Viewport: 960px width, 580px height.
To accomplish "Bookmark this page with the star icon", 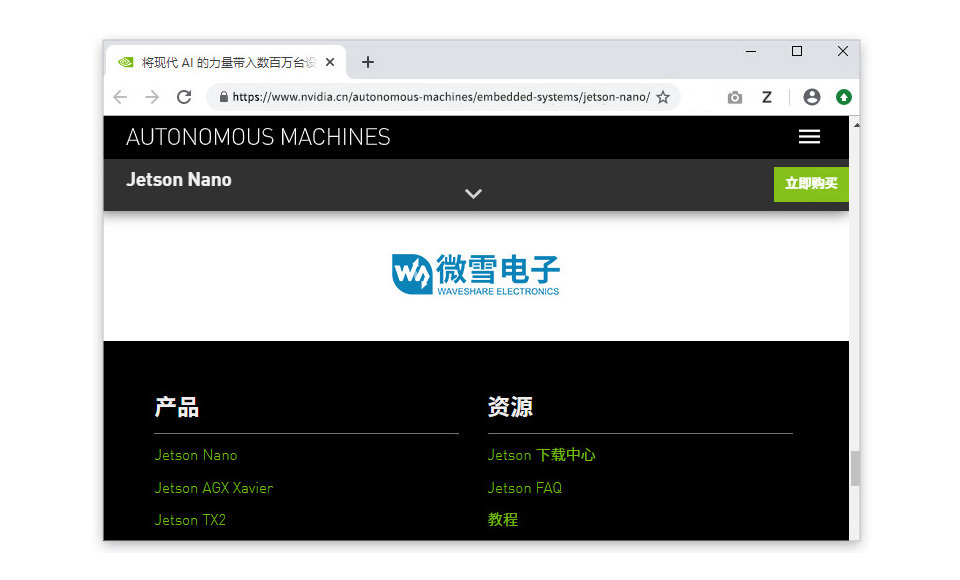I will (663, 97).
